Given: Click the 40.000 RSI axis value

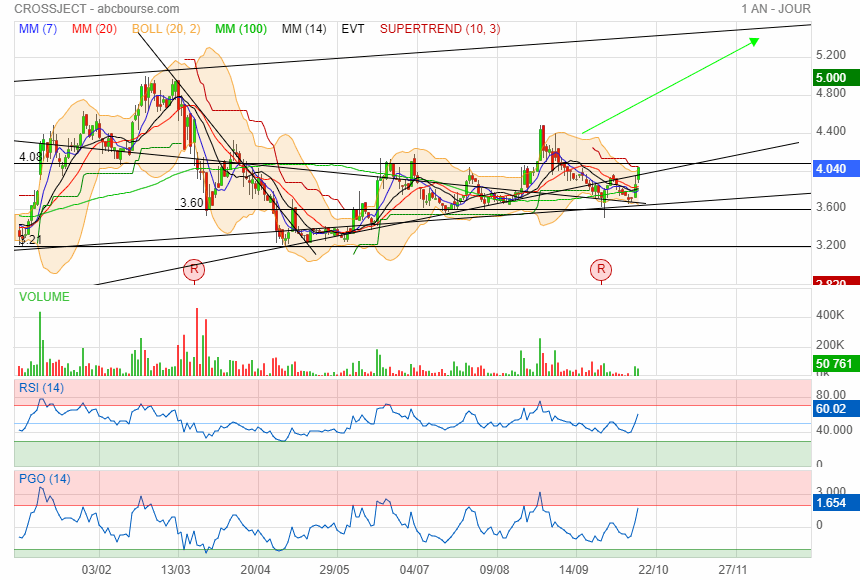Looking at the screenshot, I should click(834, 430).
